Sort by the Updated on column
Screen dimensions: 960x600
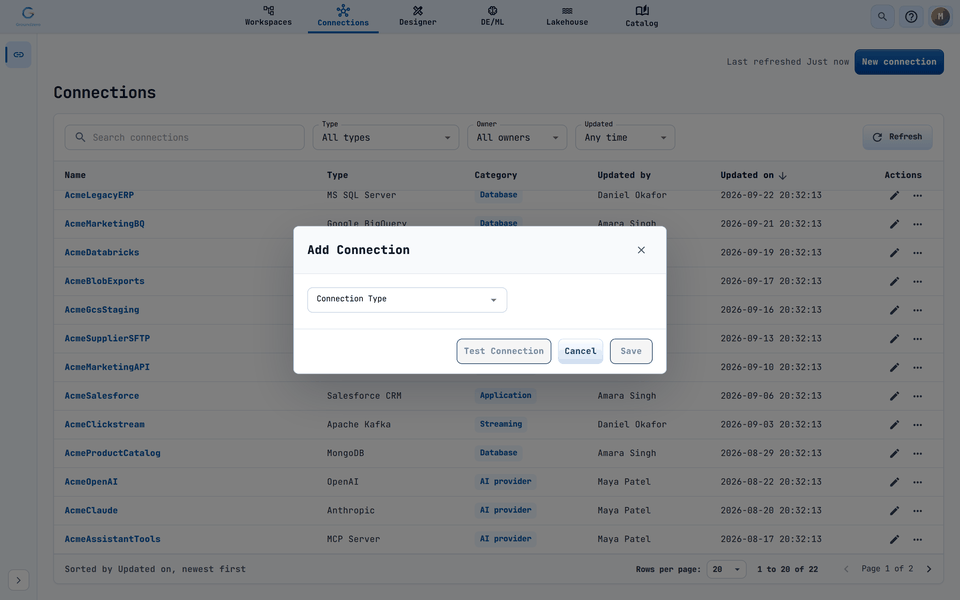click(x=753, y=175)
